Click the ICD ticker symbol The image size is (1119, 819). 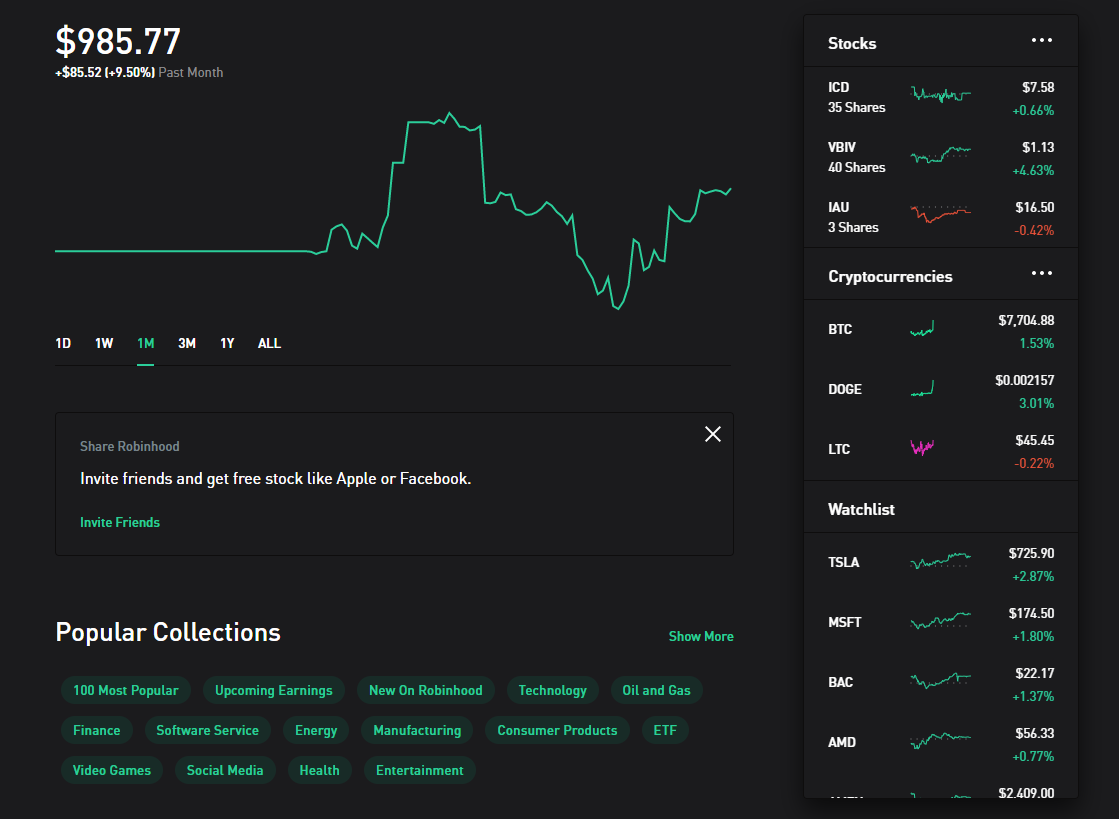tap(839, 87)
